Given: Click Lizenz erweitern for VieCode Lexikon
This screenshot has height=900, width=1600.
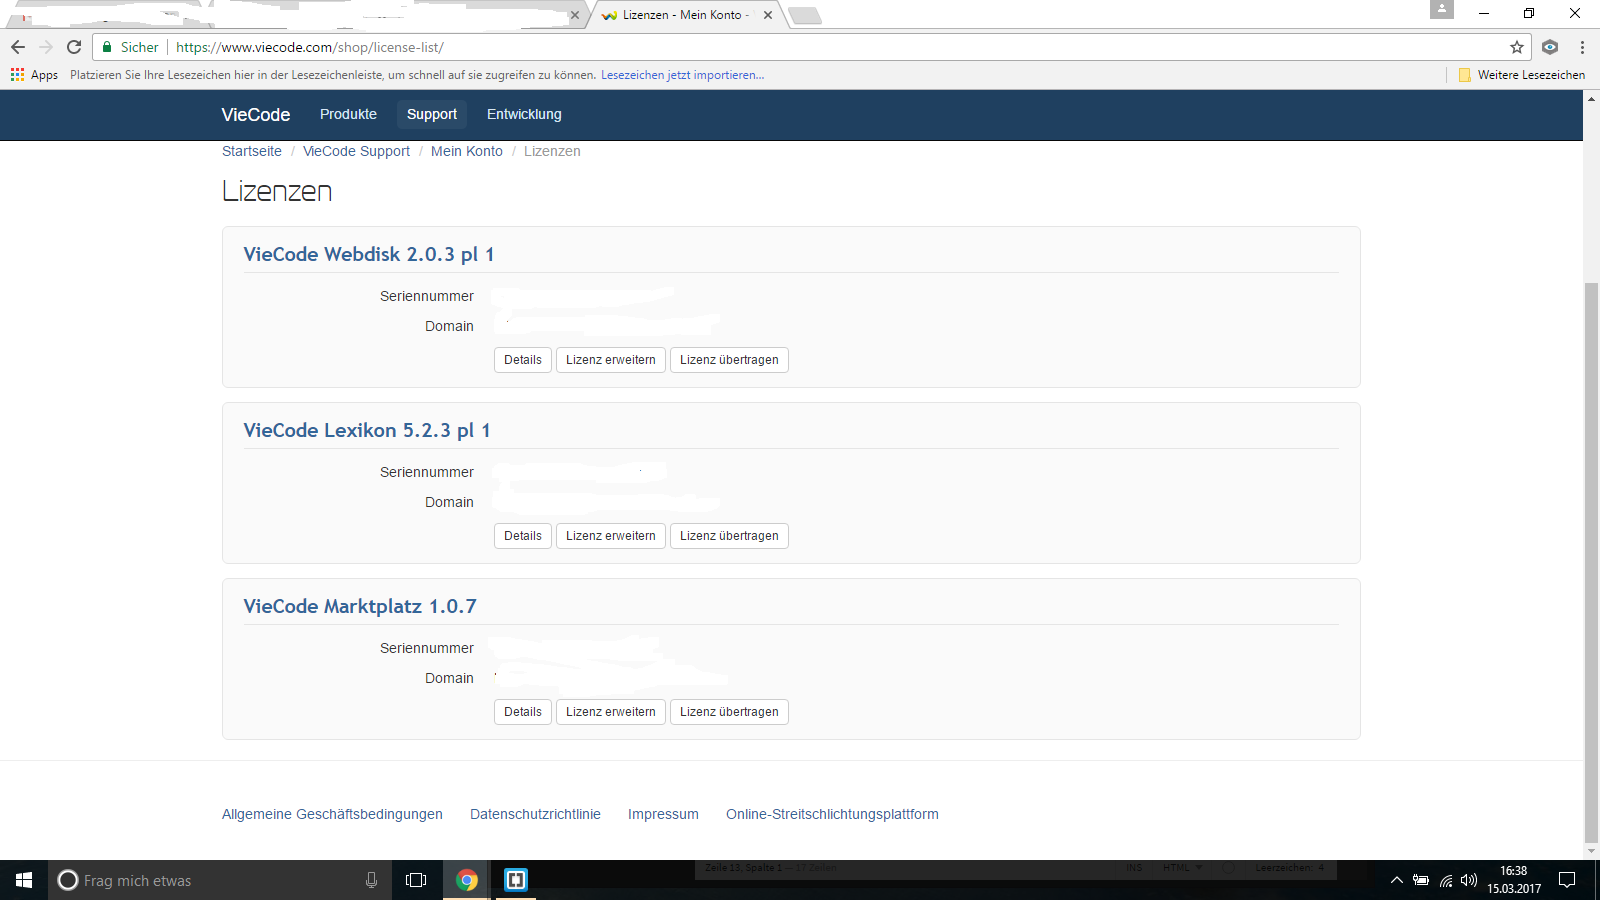Looking at the screenshot, I should tap(610, 536).
